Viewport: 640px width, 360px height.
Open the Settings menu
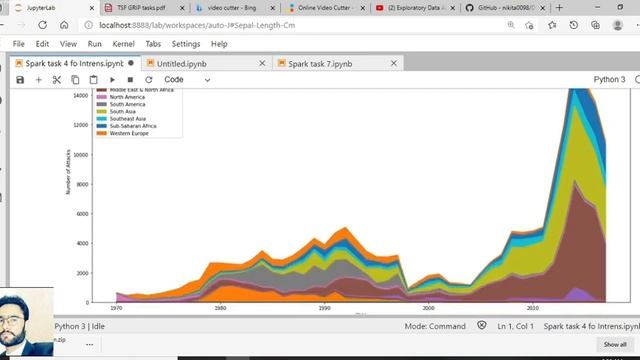(186, 44)
